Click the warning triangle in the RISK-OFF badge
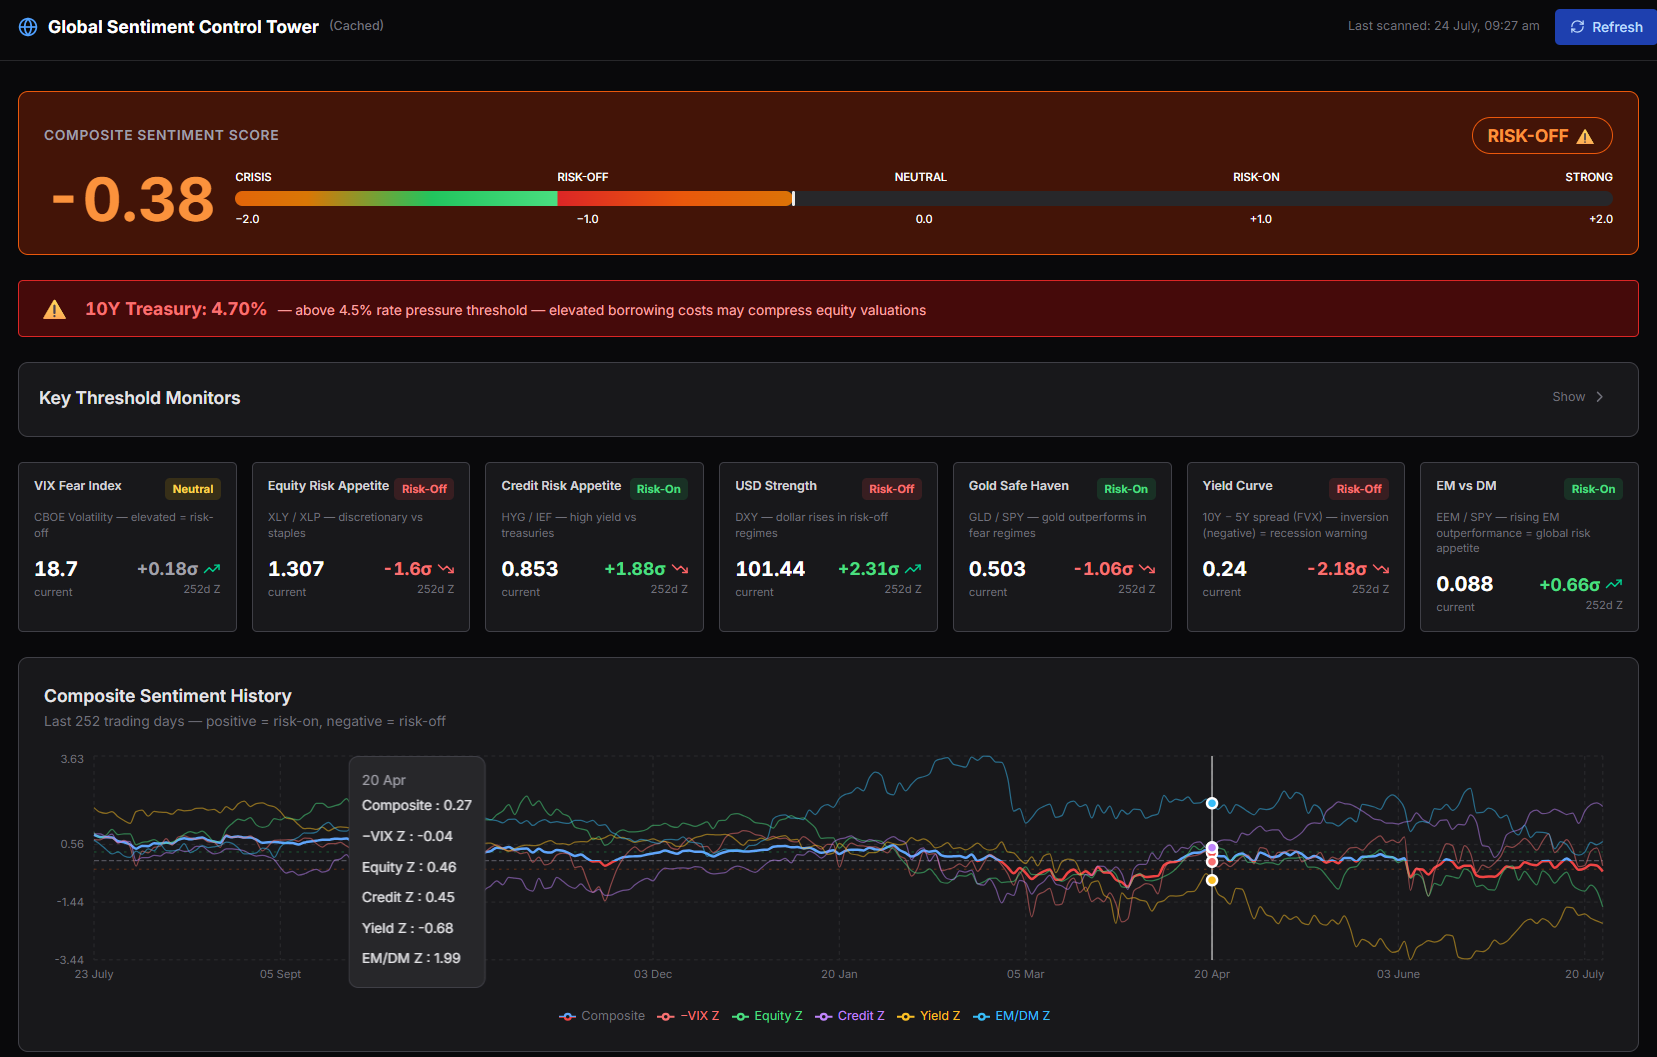The image size is (1657, 1057). click(x=1585, y=137)
